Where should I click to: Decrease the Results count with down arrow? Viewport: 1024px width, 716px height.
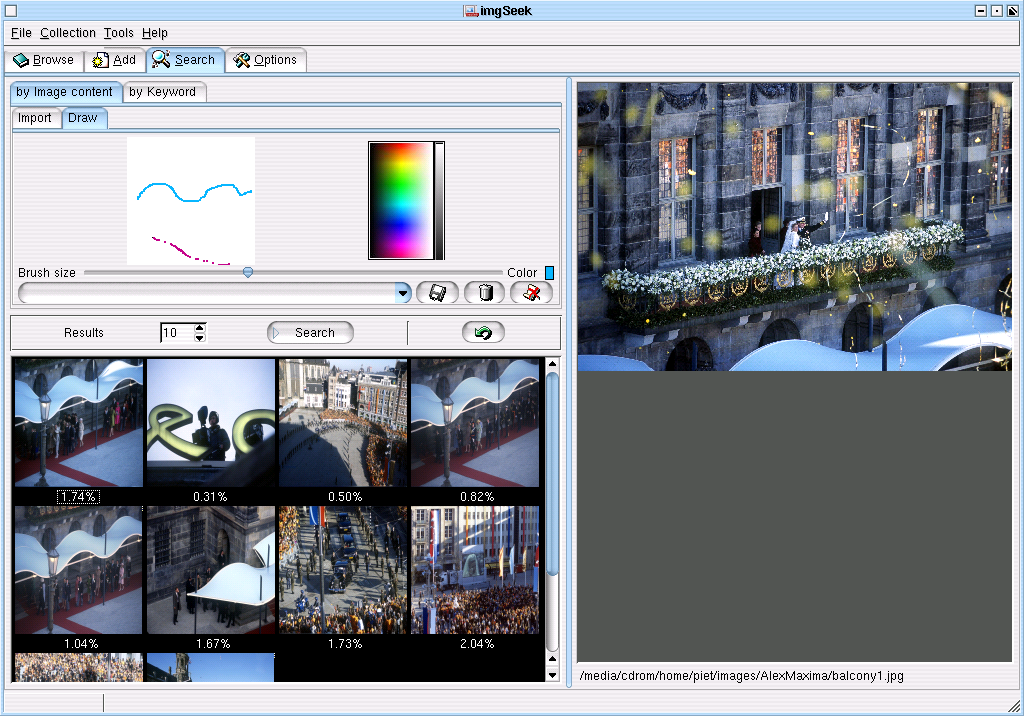[x=200, y=338]
